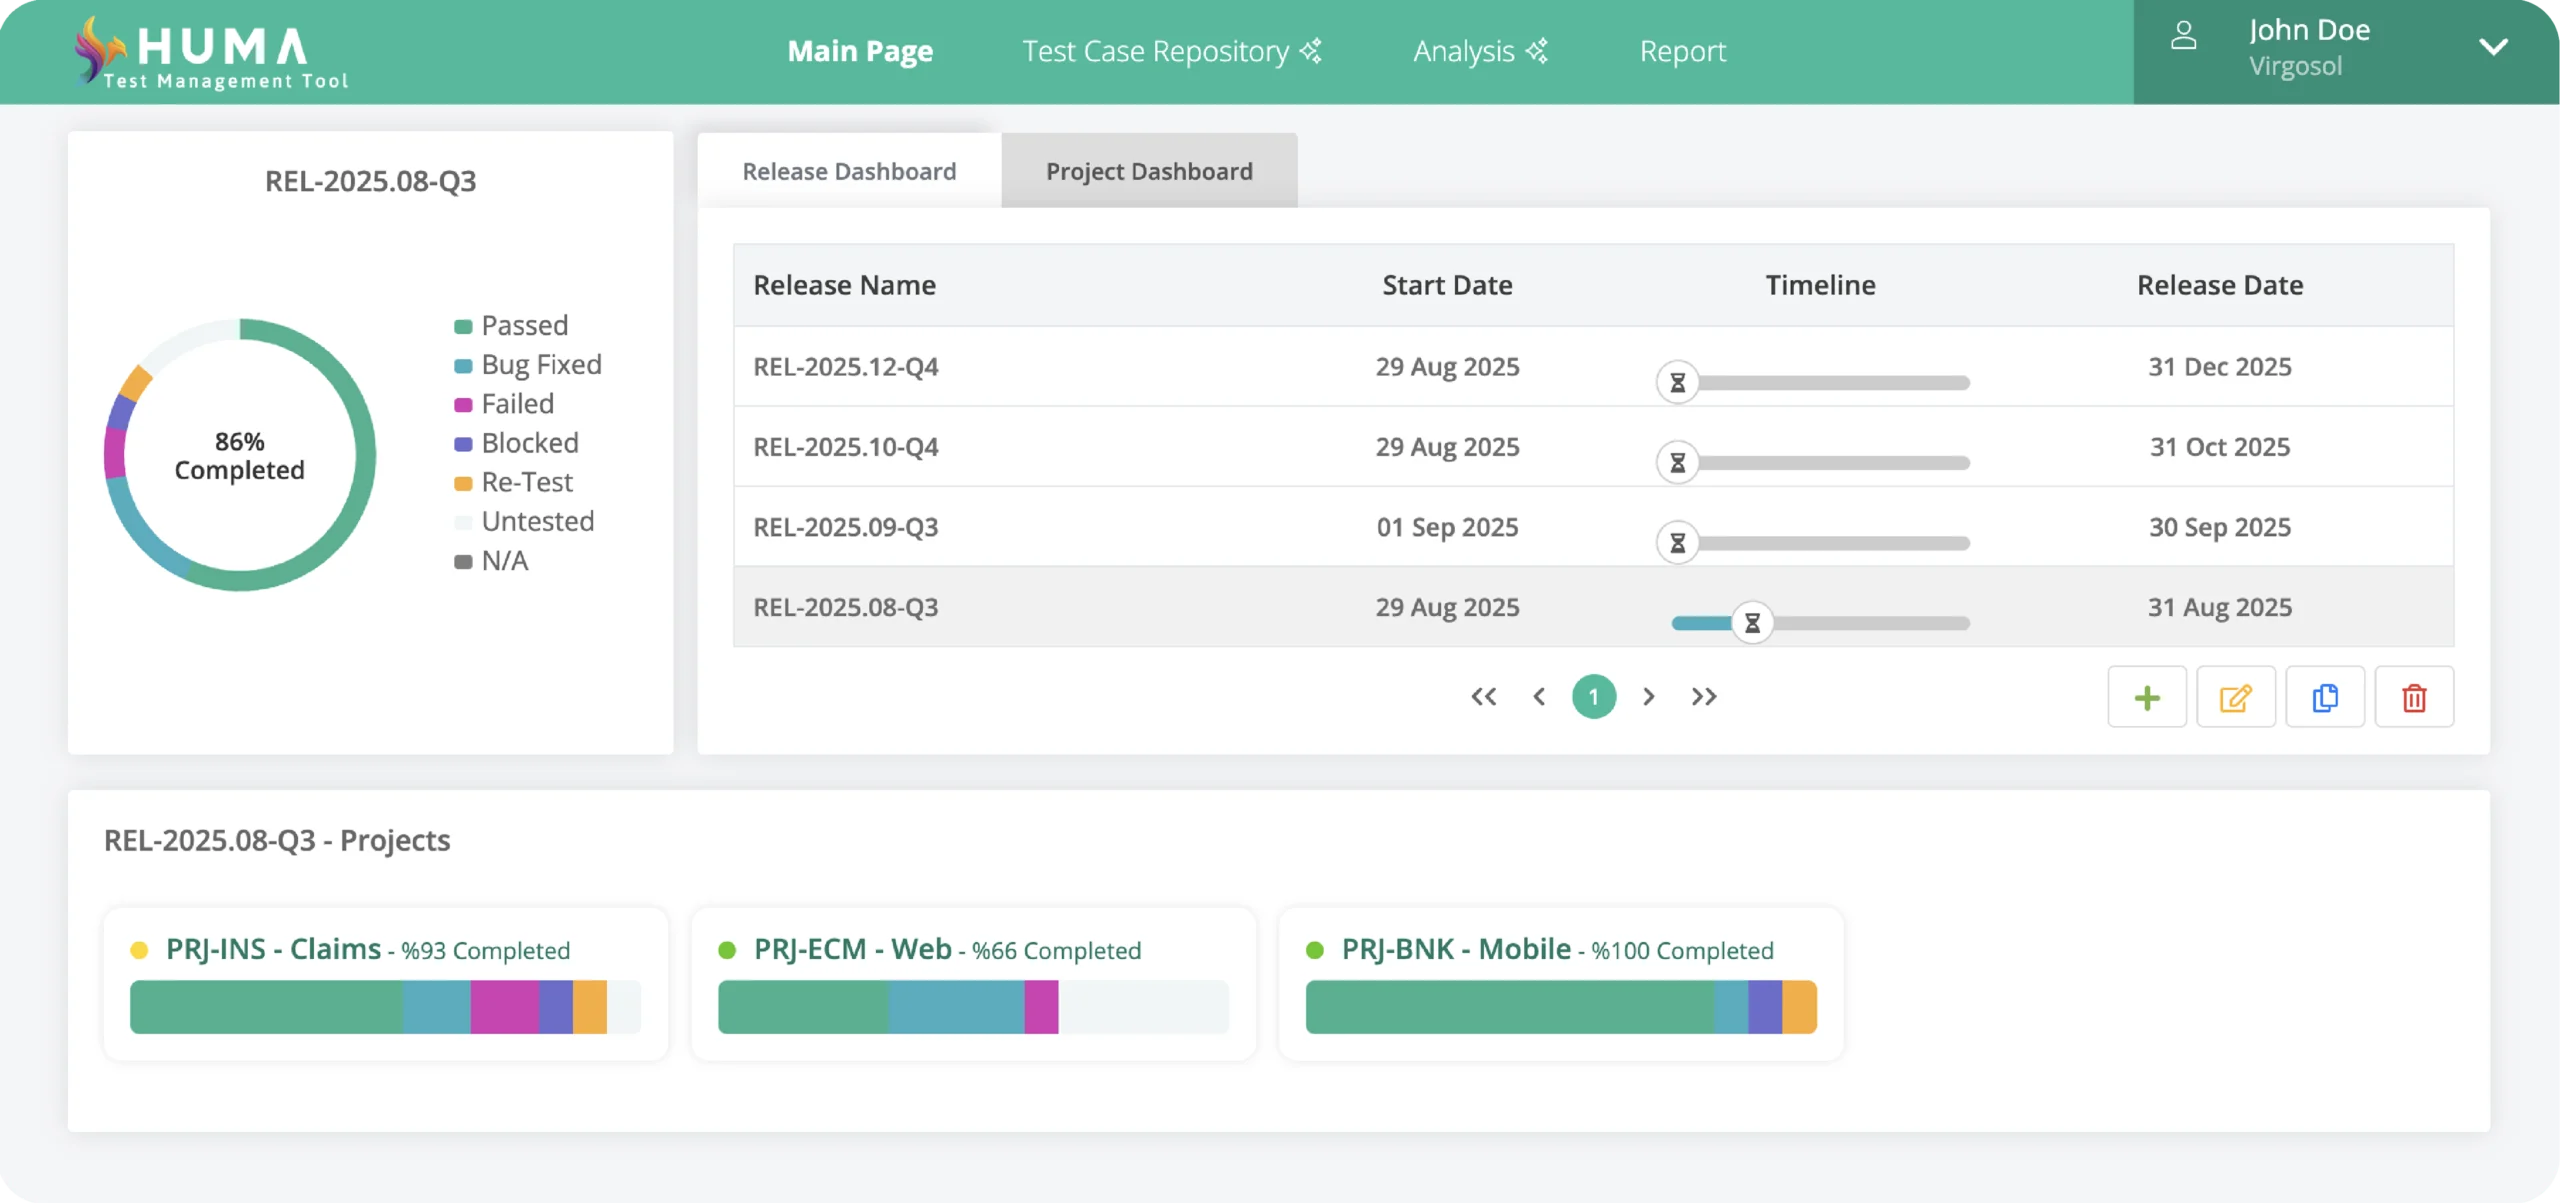
Task: Click the HUMA logo in header
Action: [x=212, y=52]
